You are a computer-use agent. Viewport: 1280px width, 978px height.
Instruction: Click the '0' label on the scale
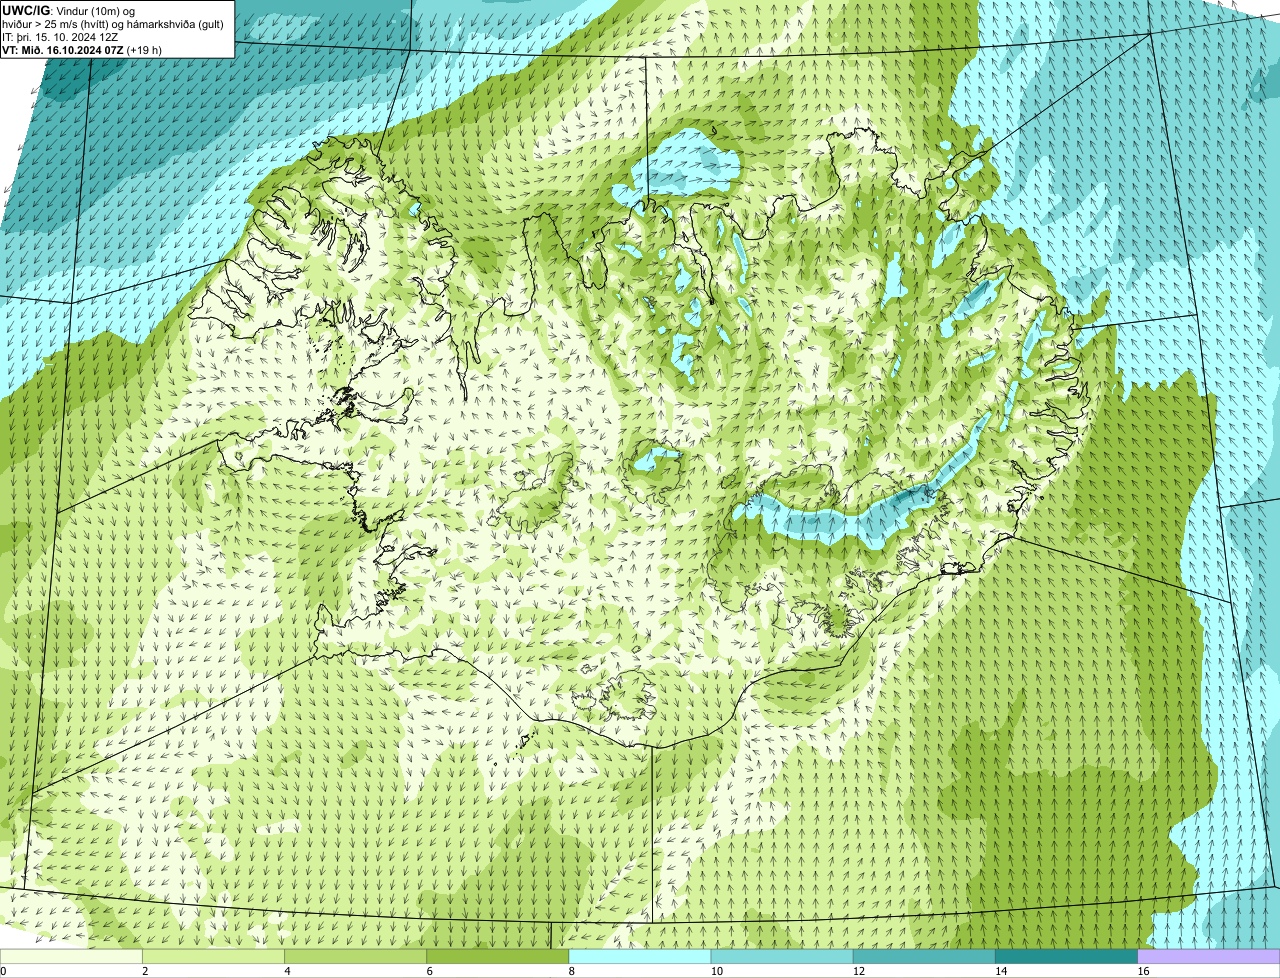click(3, 971)
